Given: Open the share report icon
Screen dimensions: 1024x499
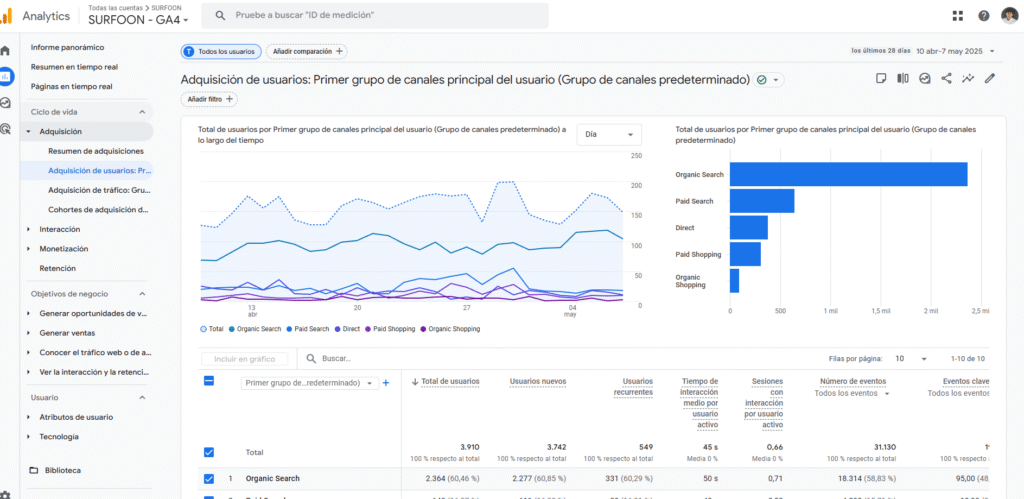Looking at the screenshot, I should [x=947, y=78].
